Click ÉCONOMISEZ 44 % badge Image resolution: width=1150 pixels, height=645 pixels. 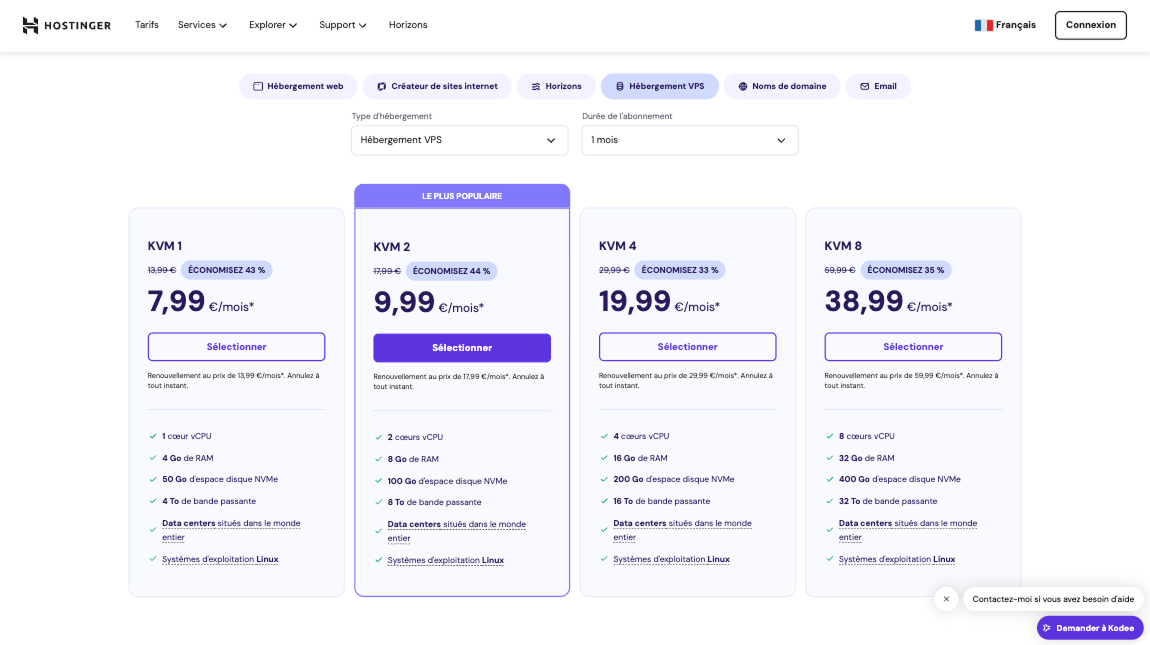tap(452, 272)
